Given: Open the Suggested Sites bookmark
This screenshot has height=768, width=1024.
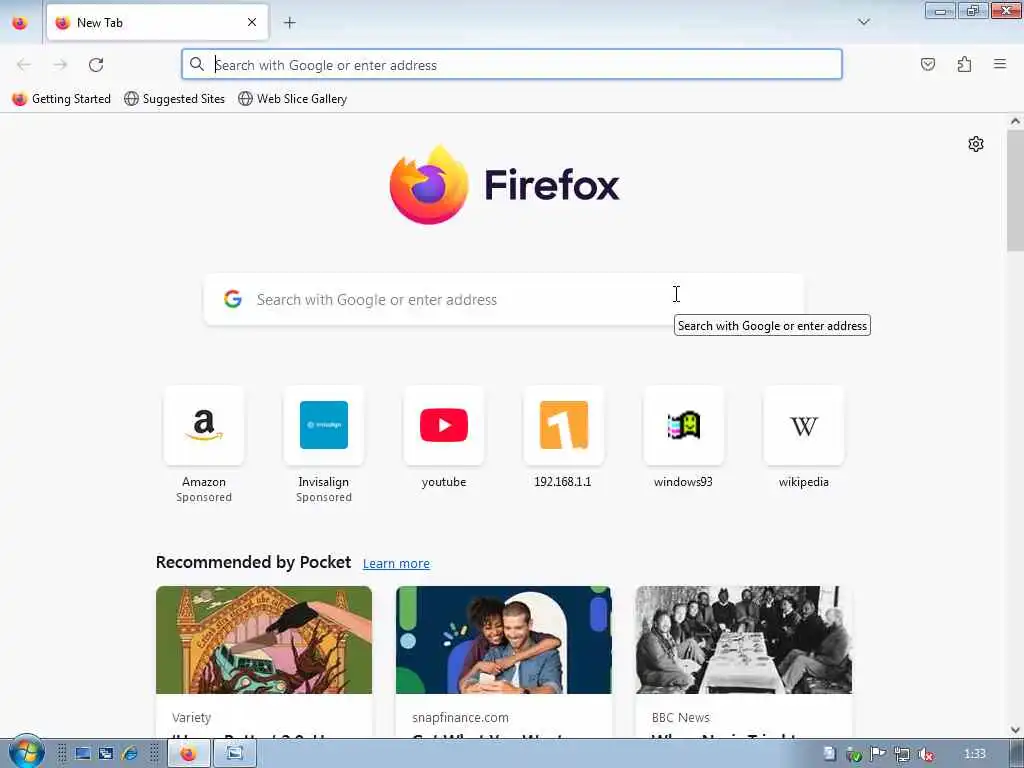Looking at the screenshot, I should (174, 99).
